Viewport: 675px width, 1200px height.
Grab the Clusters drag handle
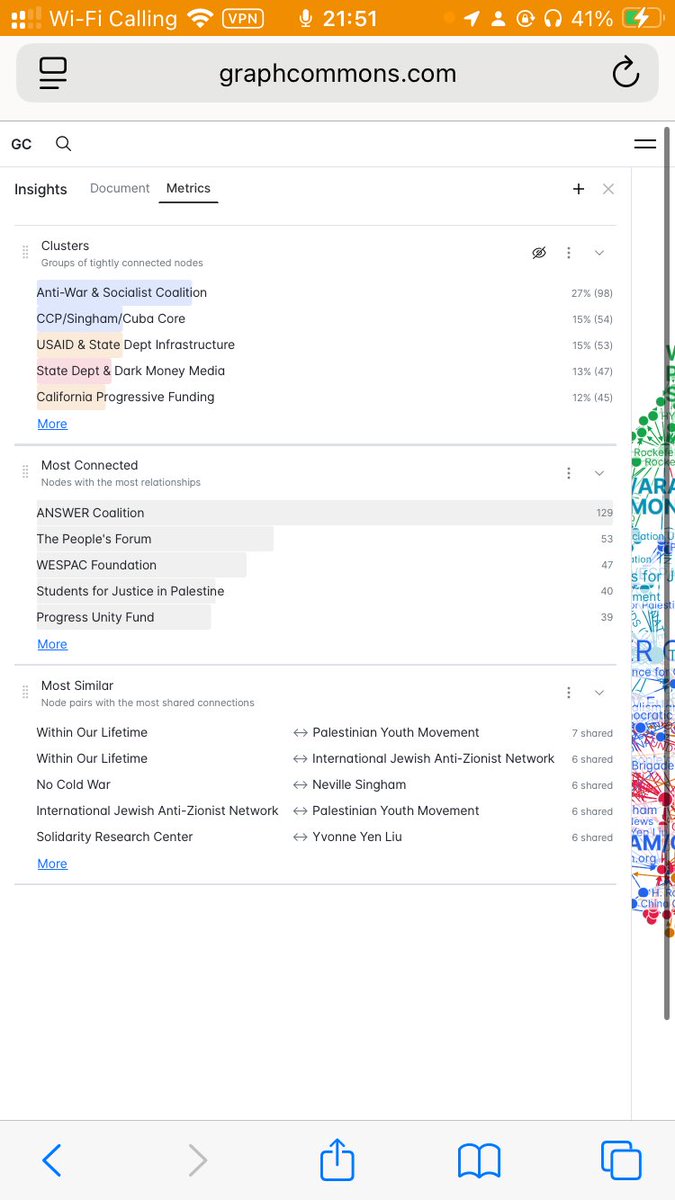click(25, 253)
